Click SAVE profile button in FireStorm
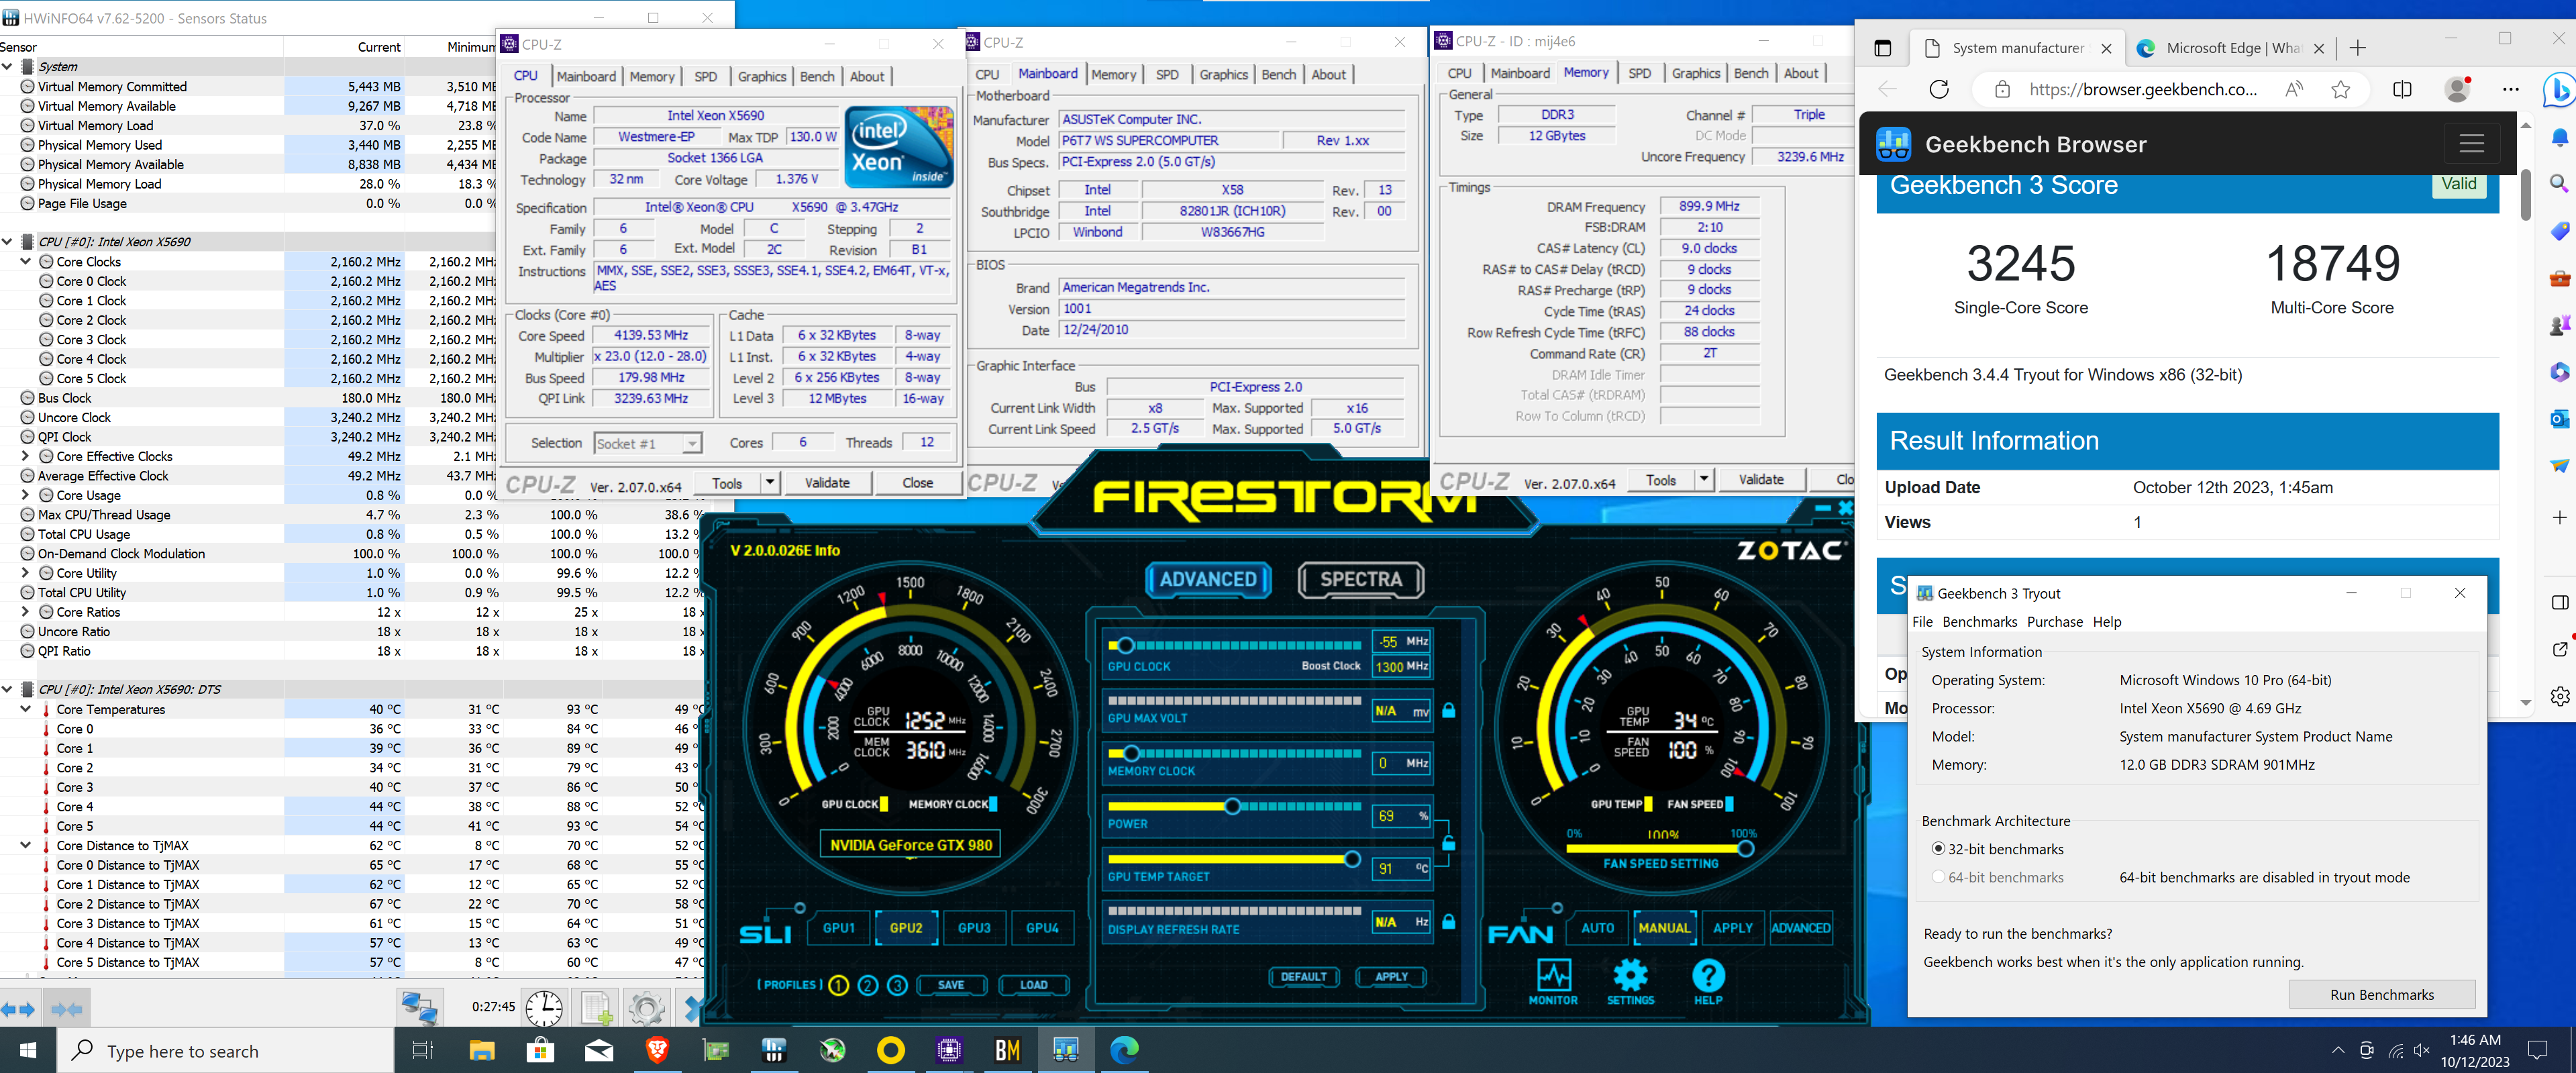Image resolution: width=2576 pixels, height=1073 pixels. click(x=951, y=985)
